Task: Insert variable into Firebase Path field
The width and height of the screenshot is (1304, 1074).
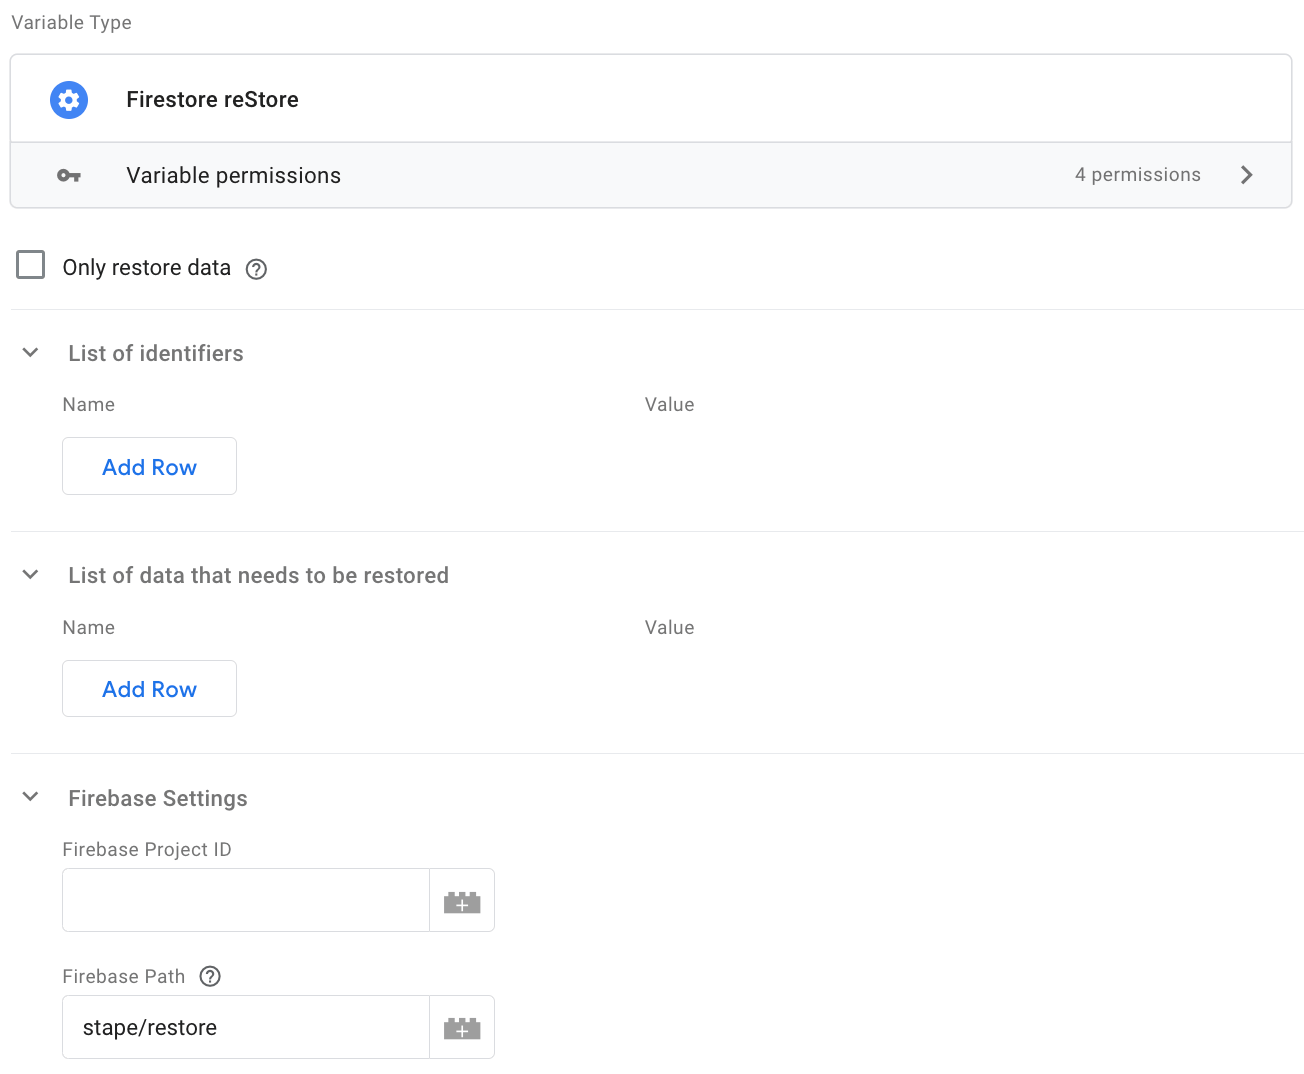Action: [x=462, y=1027]
